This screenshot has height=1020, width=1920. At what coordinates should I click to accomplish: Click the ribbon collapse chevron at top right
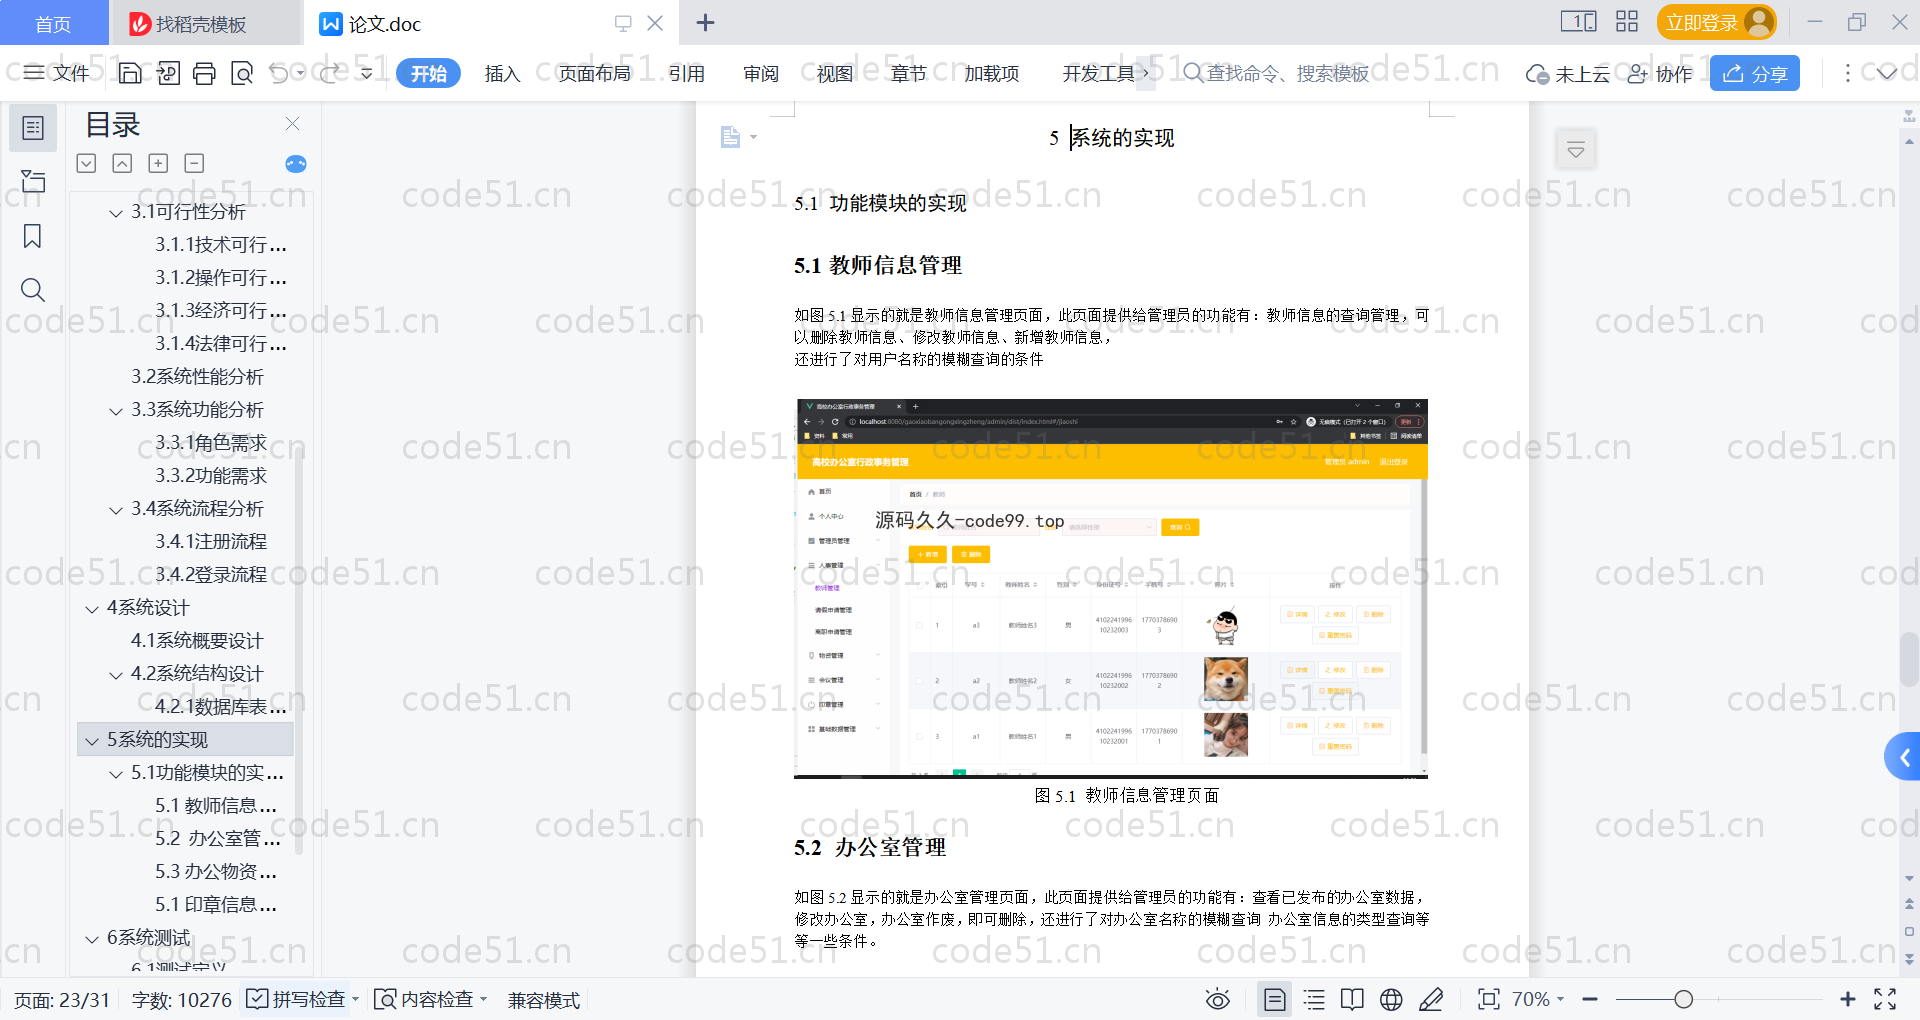(1886, 73)
